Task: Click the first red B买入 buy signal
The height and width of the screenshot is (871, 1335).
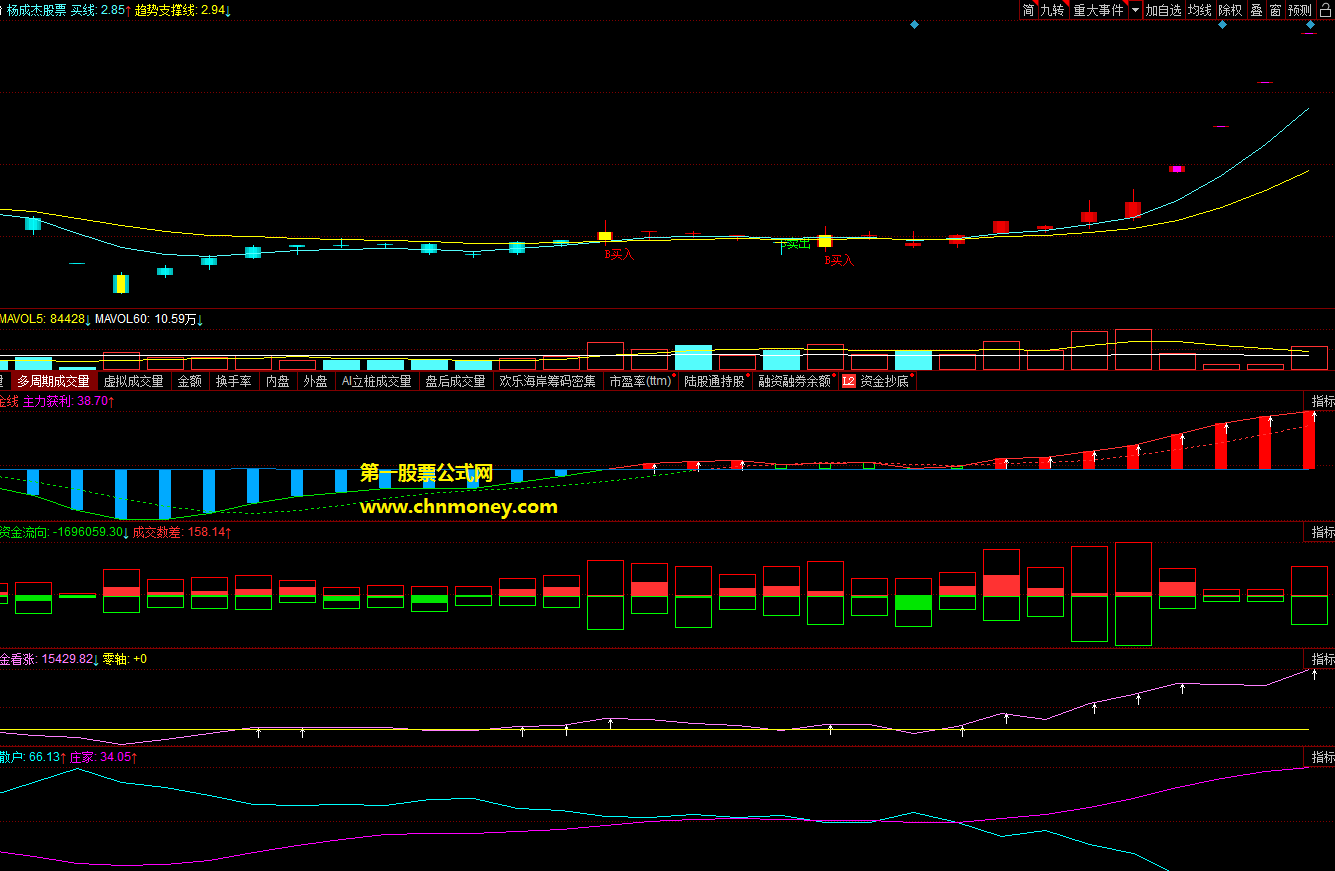Action: 619,255
